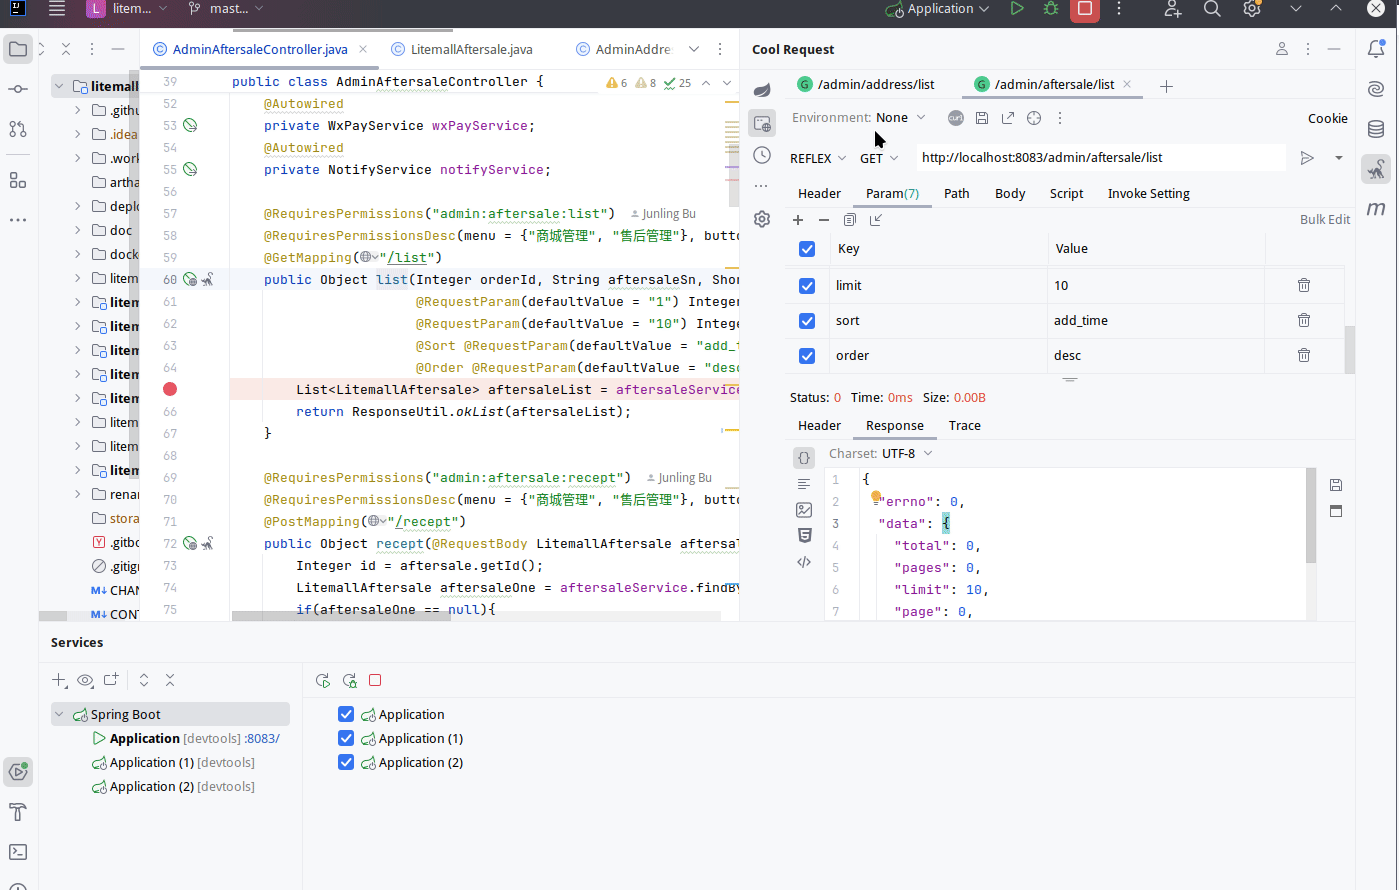1399x890 pixels.
Task: Open the REFLEX invoke mode dropdown
Action: (x=818, y=158)
